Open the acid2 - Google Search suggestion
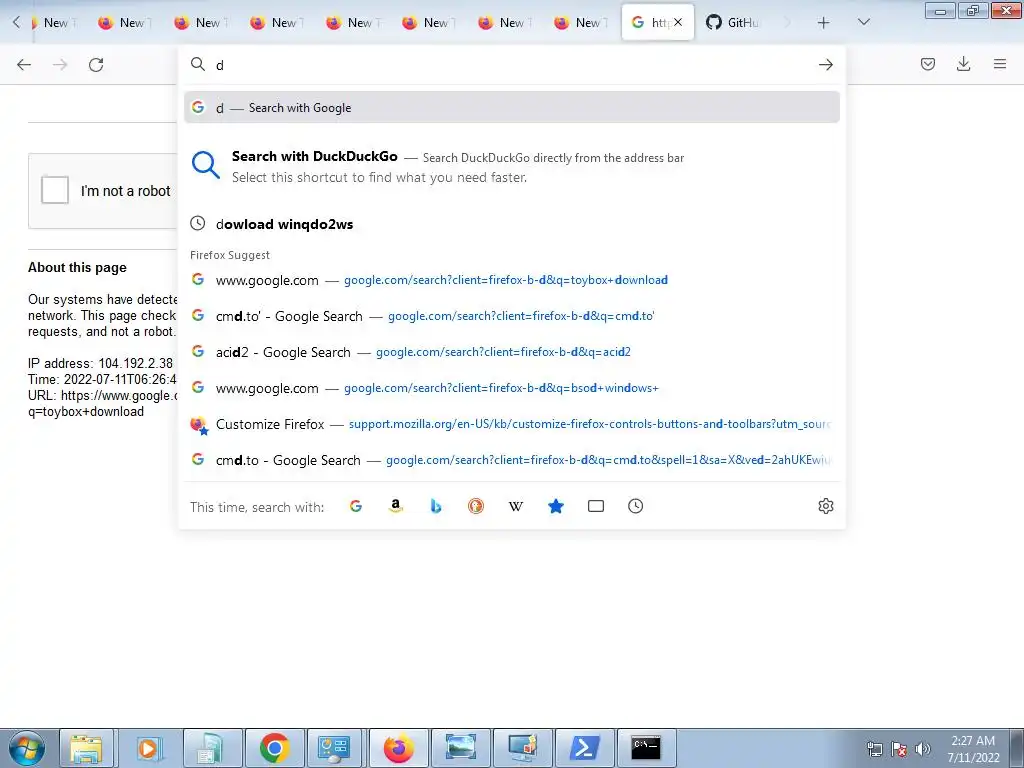 (512, 352)
